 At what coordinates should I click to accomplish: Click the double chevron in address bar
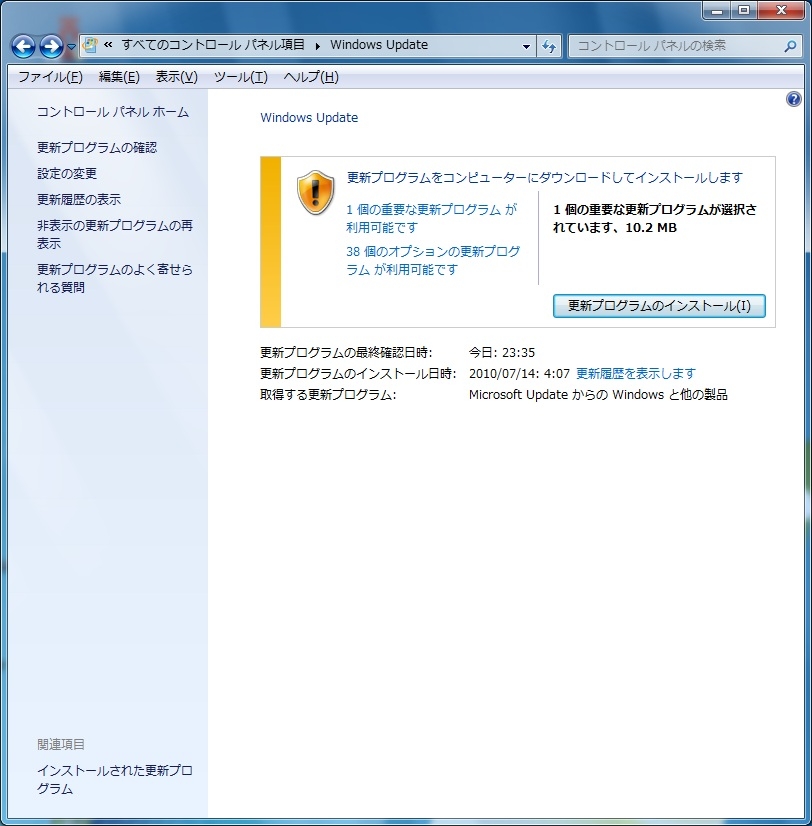(x=108, y=45)
